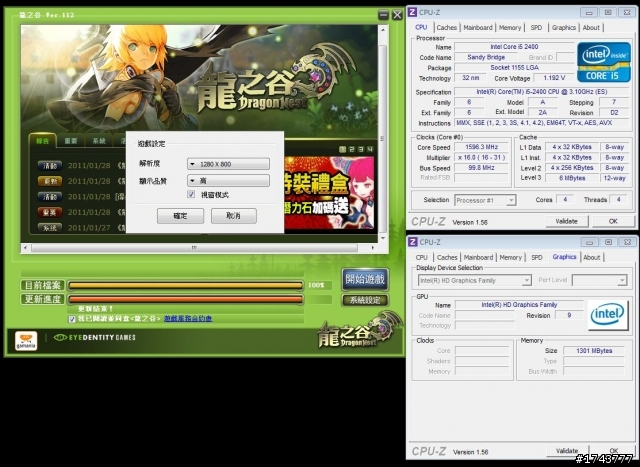Confirm game settings with 確定 button

point(180,216)
